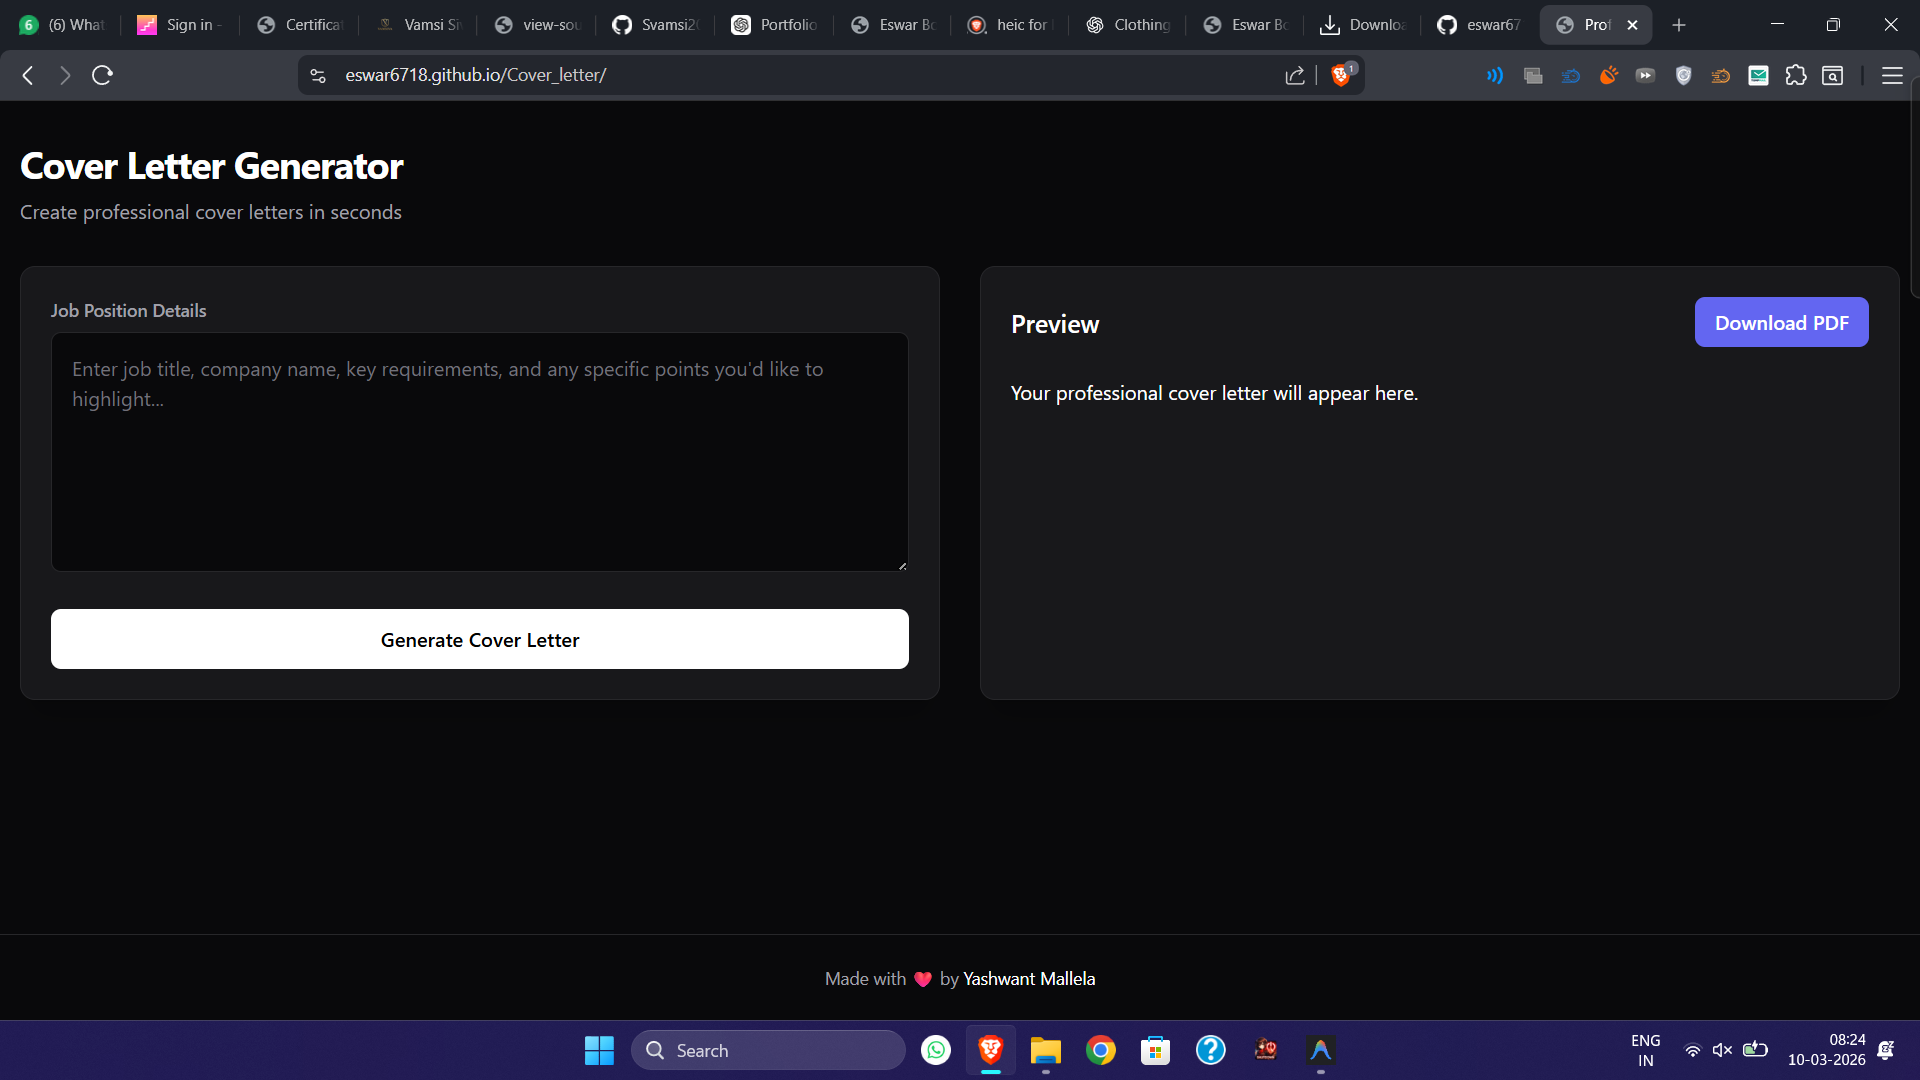Screen dimensions: 1920x1080
Task: Reload the current page
Action: tap(102, 75)
